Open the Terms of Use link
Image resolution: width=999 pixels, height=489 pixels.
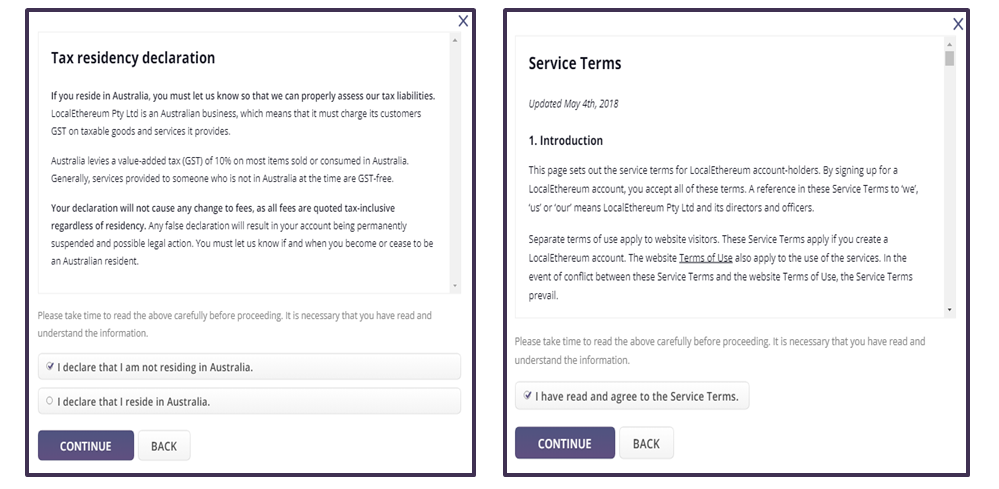[x=706, y=258]
